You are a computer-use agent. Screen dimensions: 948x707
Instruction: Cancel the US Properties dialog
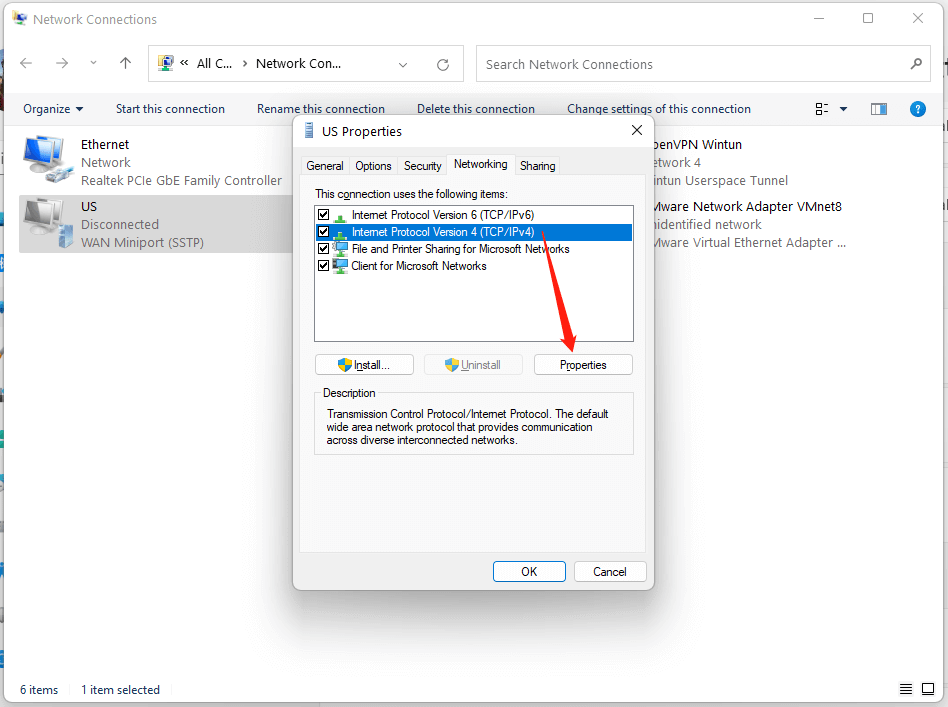pyautogui.click(x=610, y=572)
